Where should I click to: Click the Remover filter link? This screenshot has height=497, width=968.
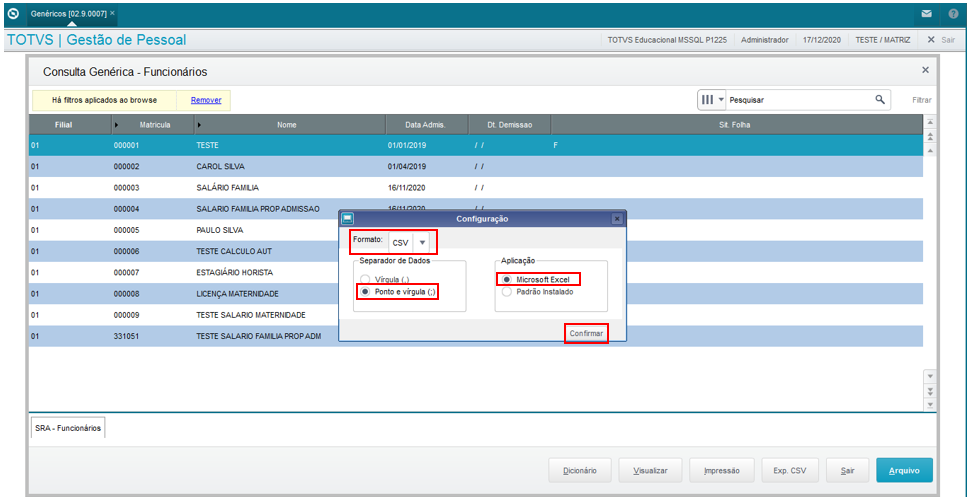[x=206, y=100]
